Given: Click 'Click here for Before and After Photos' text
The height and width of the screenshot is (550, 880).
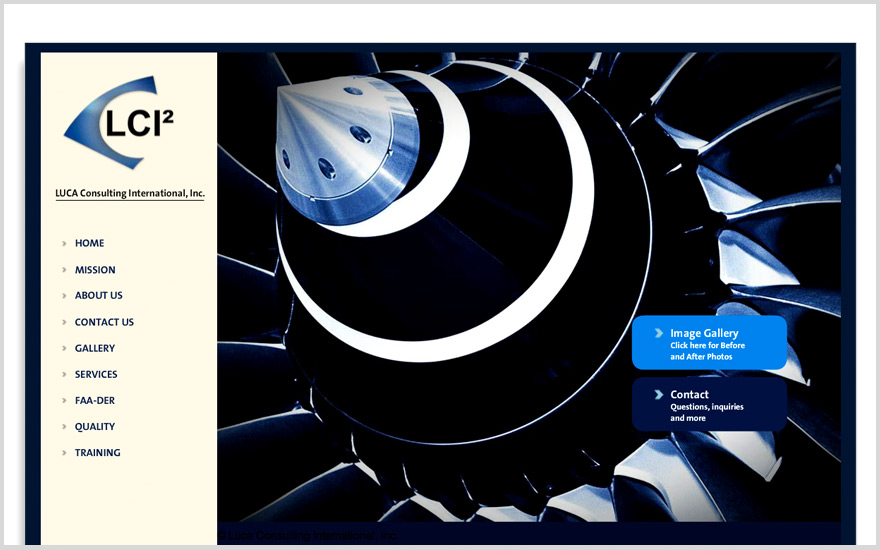Looking at the screenshot, I should click(x=707, y=351).
